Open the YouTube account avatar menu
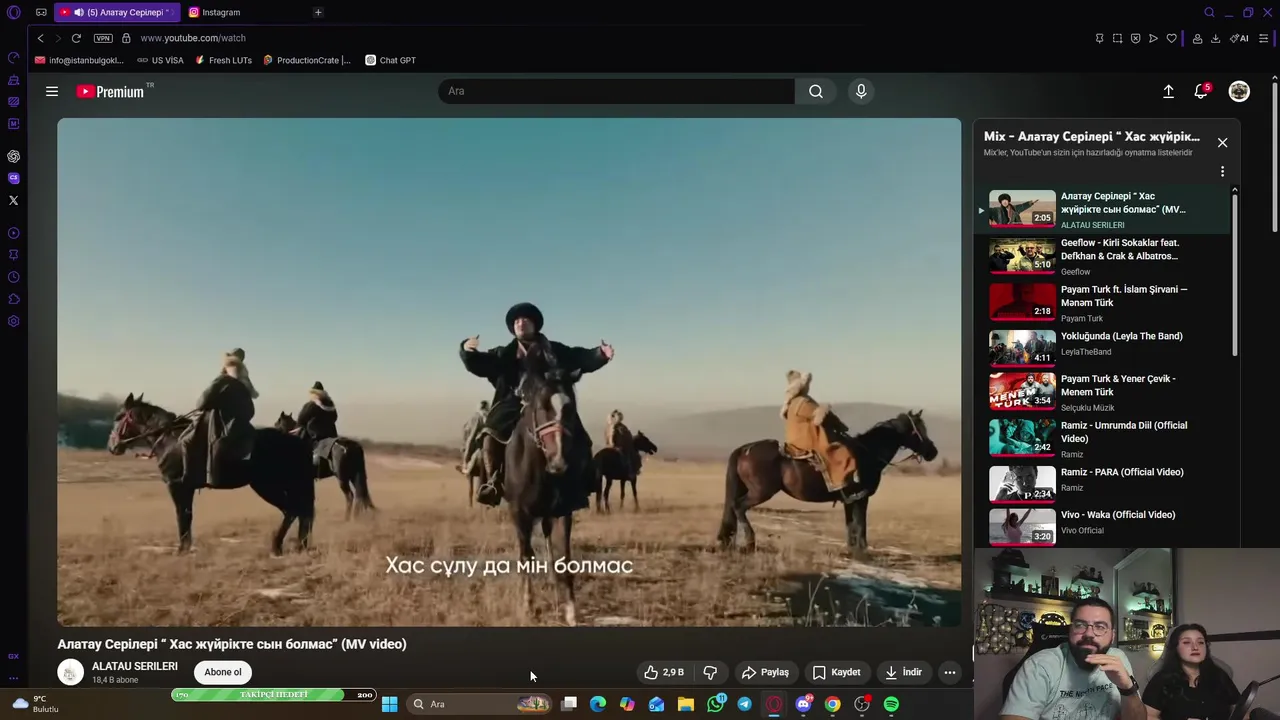 (1239, 91)
